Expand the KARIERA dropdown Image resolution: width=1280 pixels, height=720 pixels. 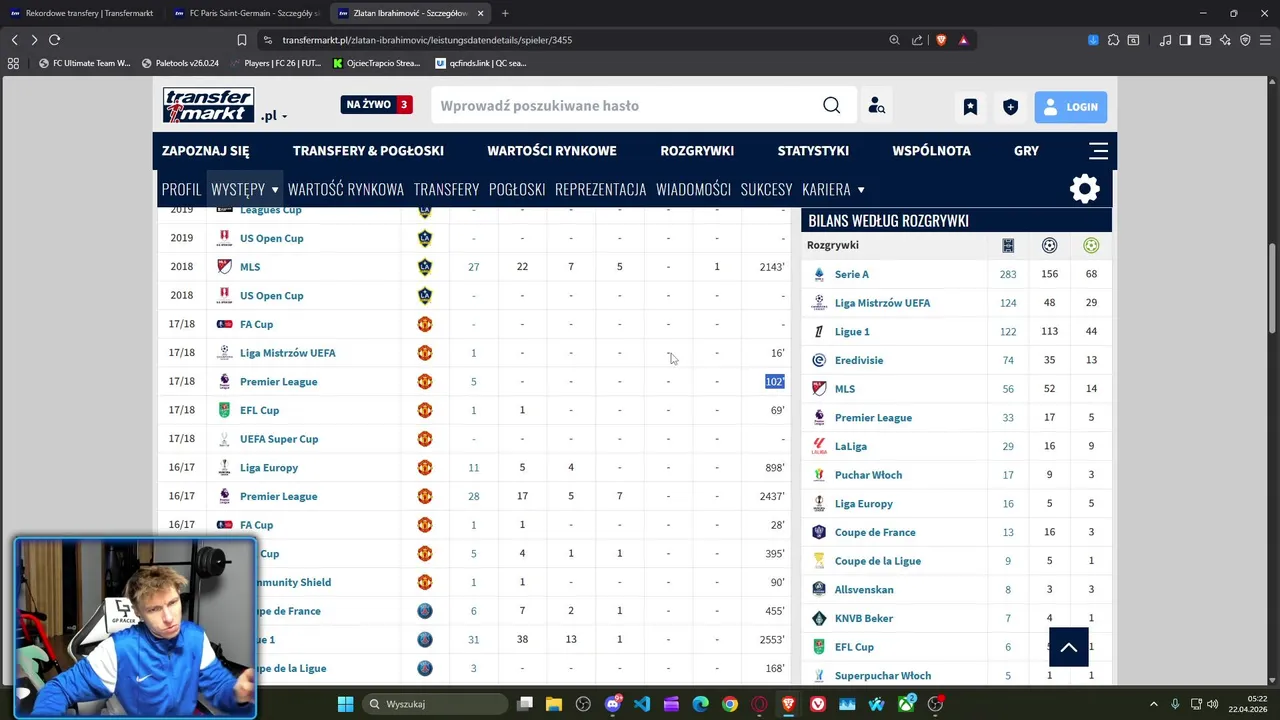click(861, 190)
